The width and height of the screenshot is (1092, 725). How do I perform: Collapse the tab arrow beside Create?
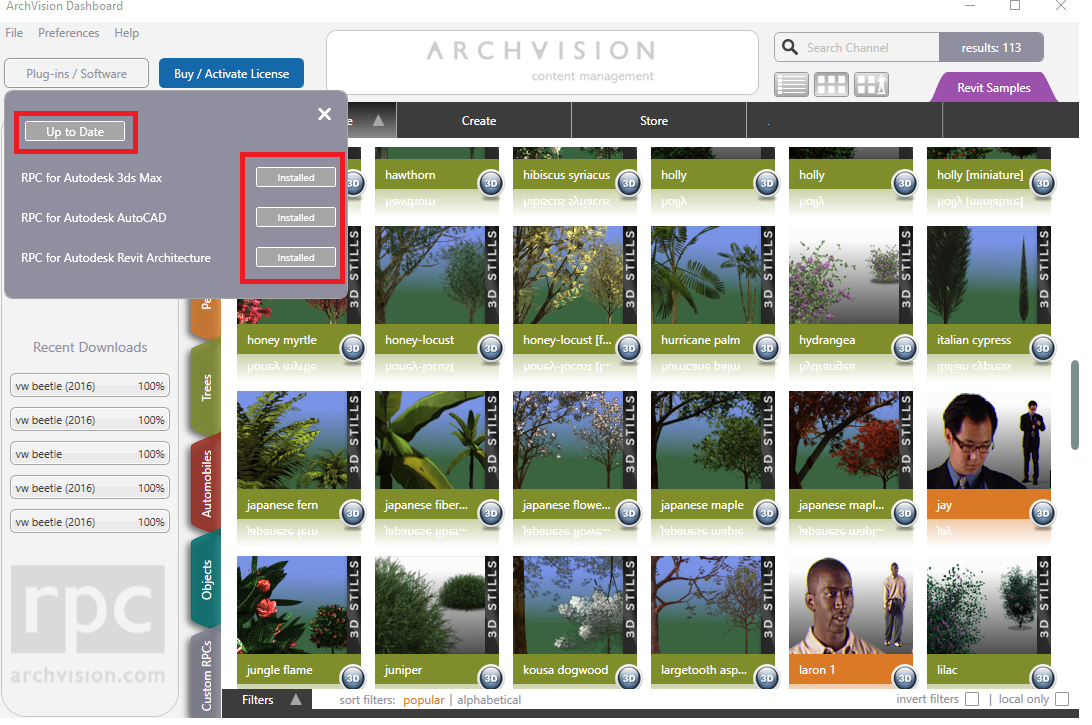point(378,120)
